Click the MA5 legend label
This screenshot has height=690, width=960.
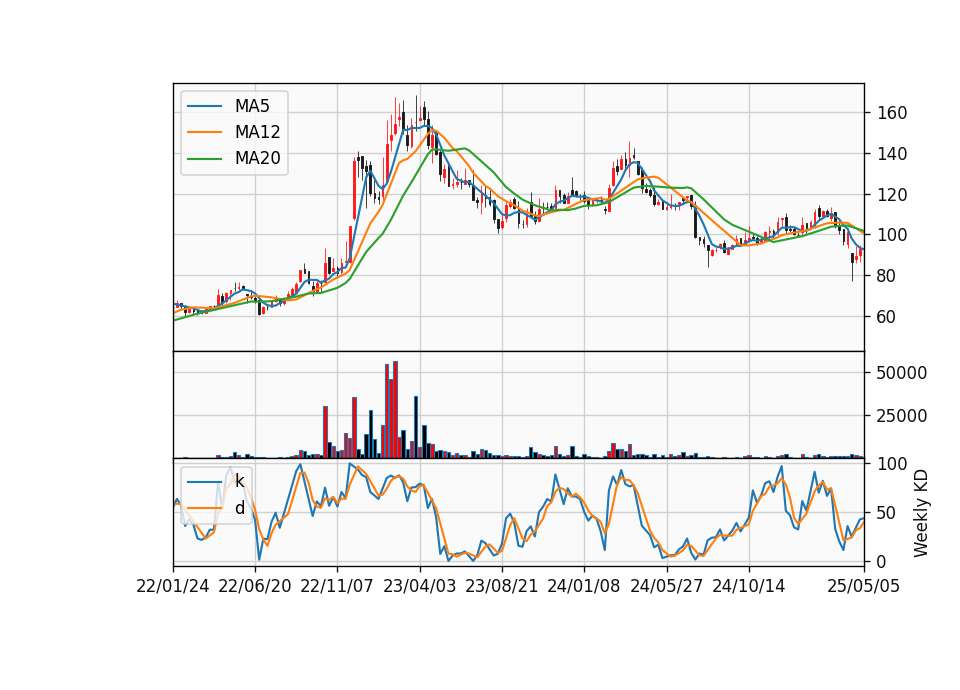click(252, 106)
